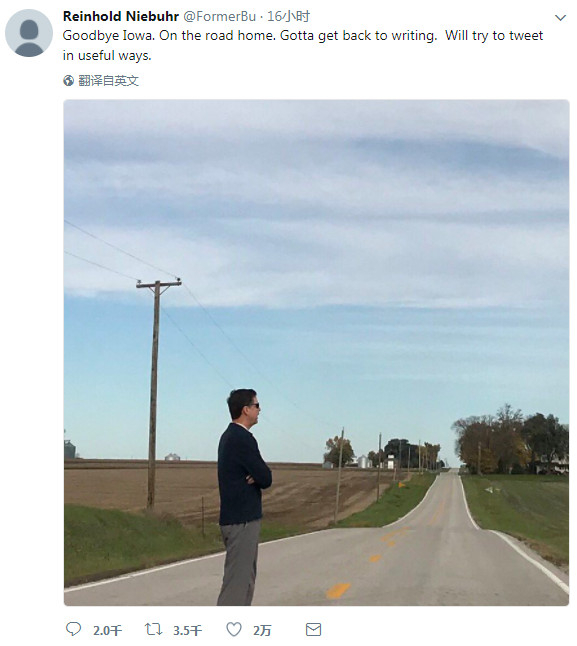Click the @FormerBu handle

[219, 16]
